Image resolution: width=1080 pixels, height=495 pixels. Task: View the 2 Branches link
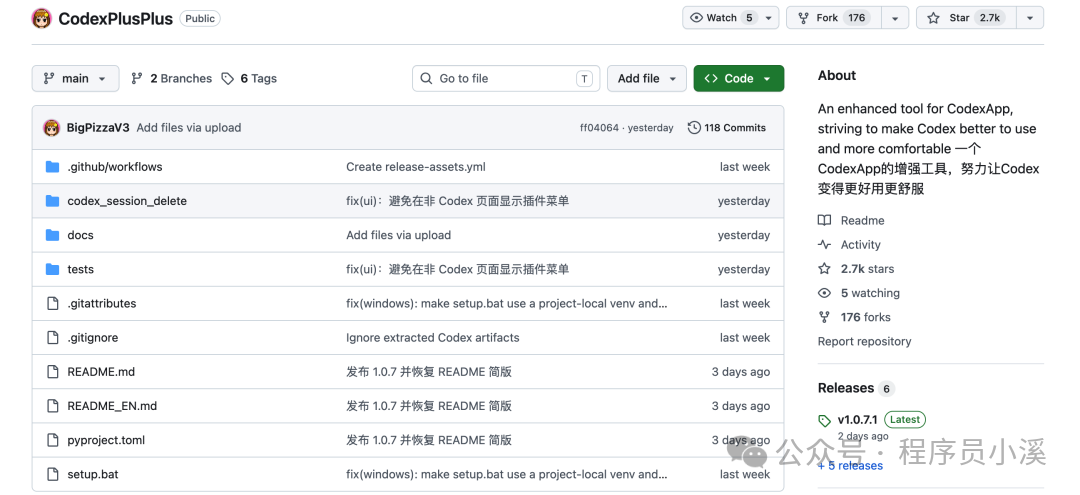[172, 78]
